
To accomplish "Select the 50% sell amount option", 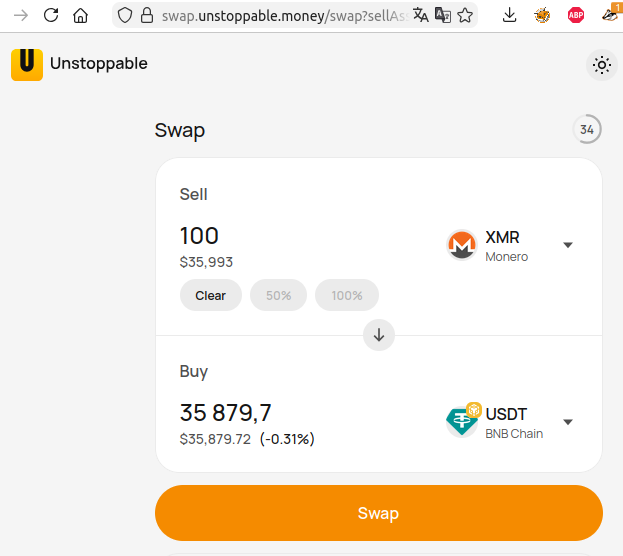I will pos(278,295).
